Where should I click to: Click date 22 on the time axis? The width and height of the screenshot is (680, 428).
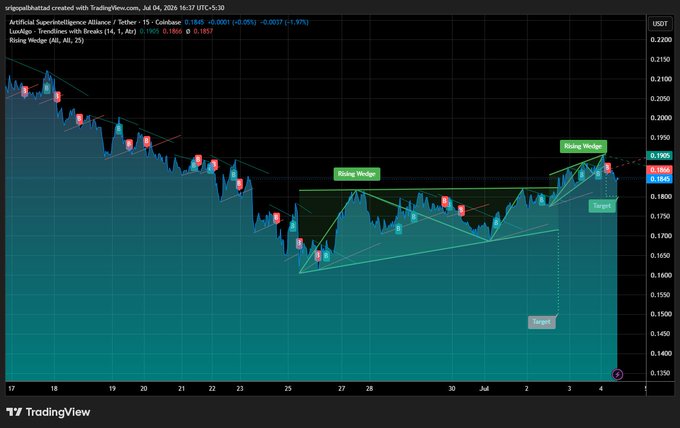click(212, 389)
